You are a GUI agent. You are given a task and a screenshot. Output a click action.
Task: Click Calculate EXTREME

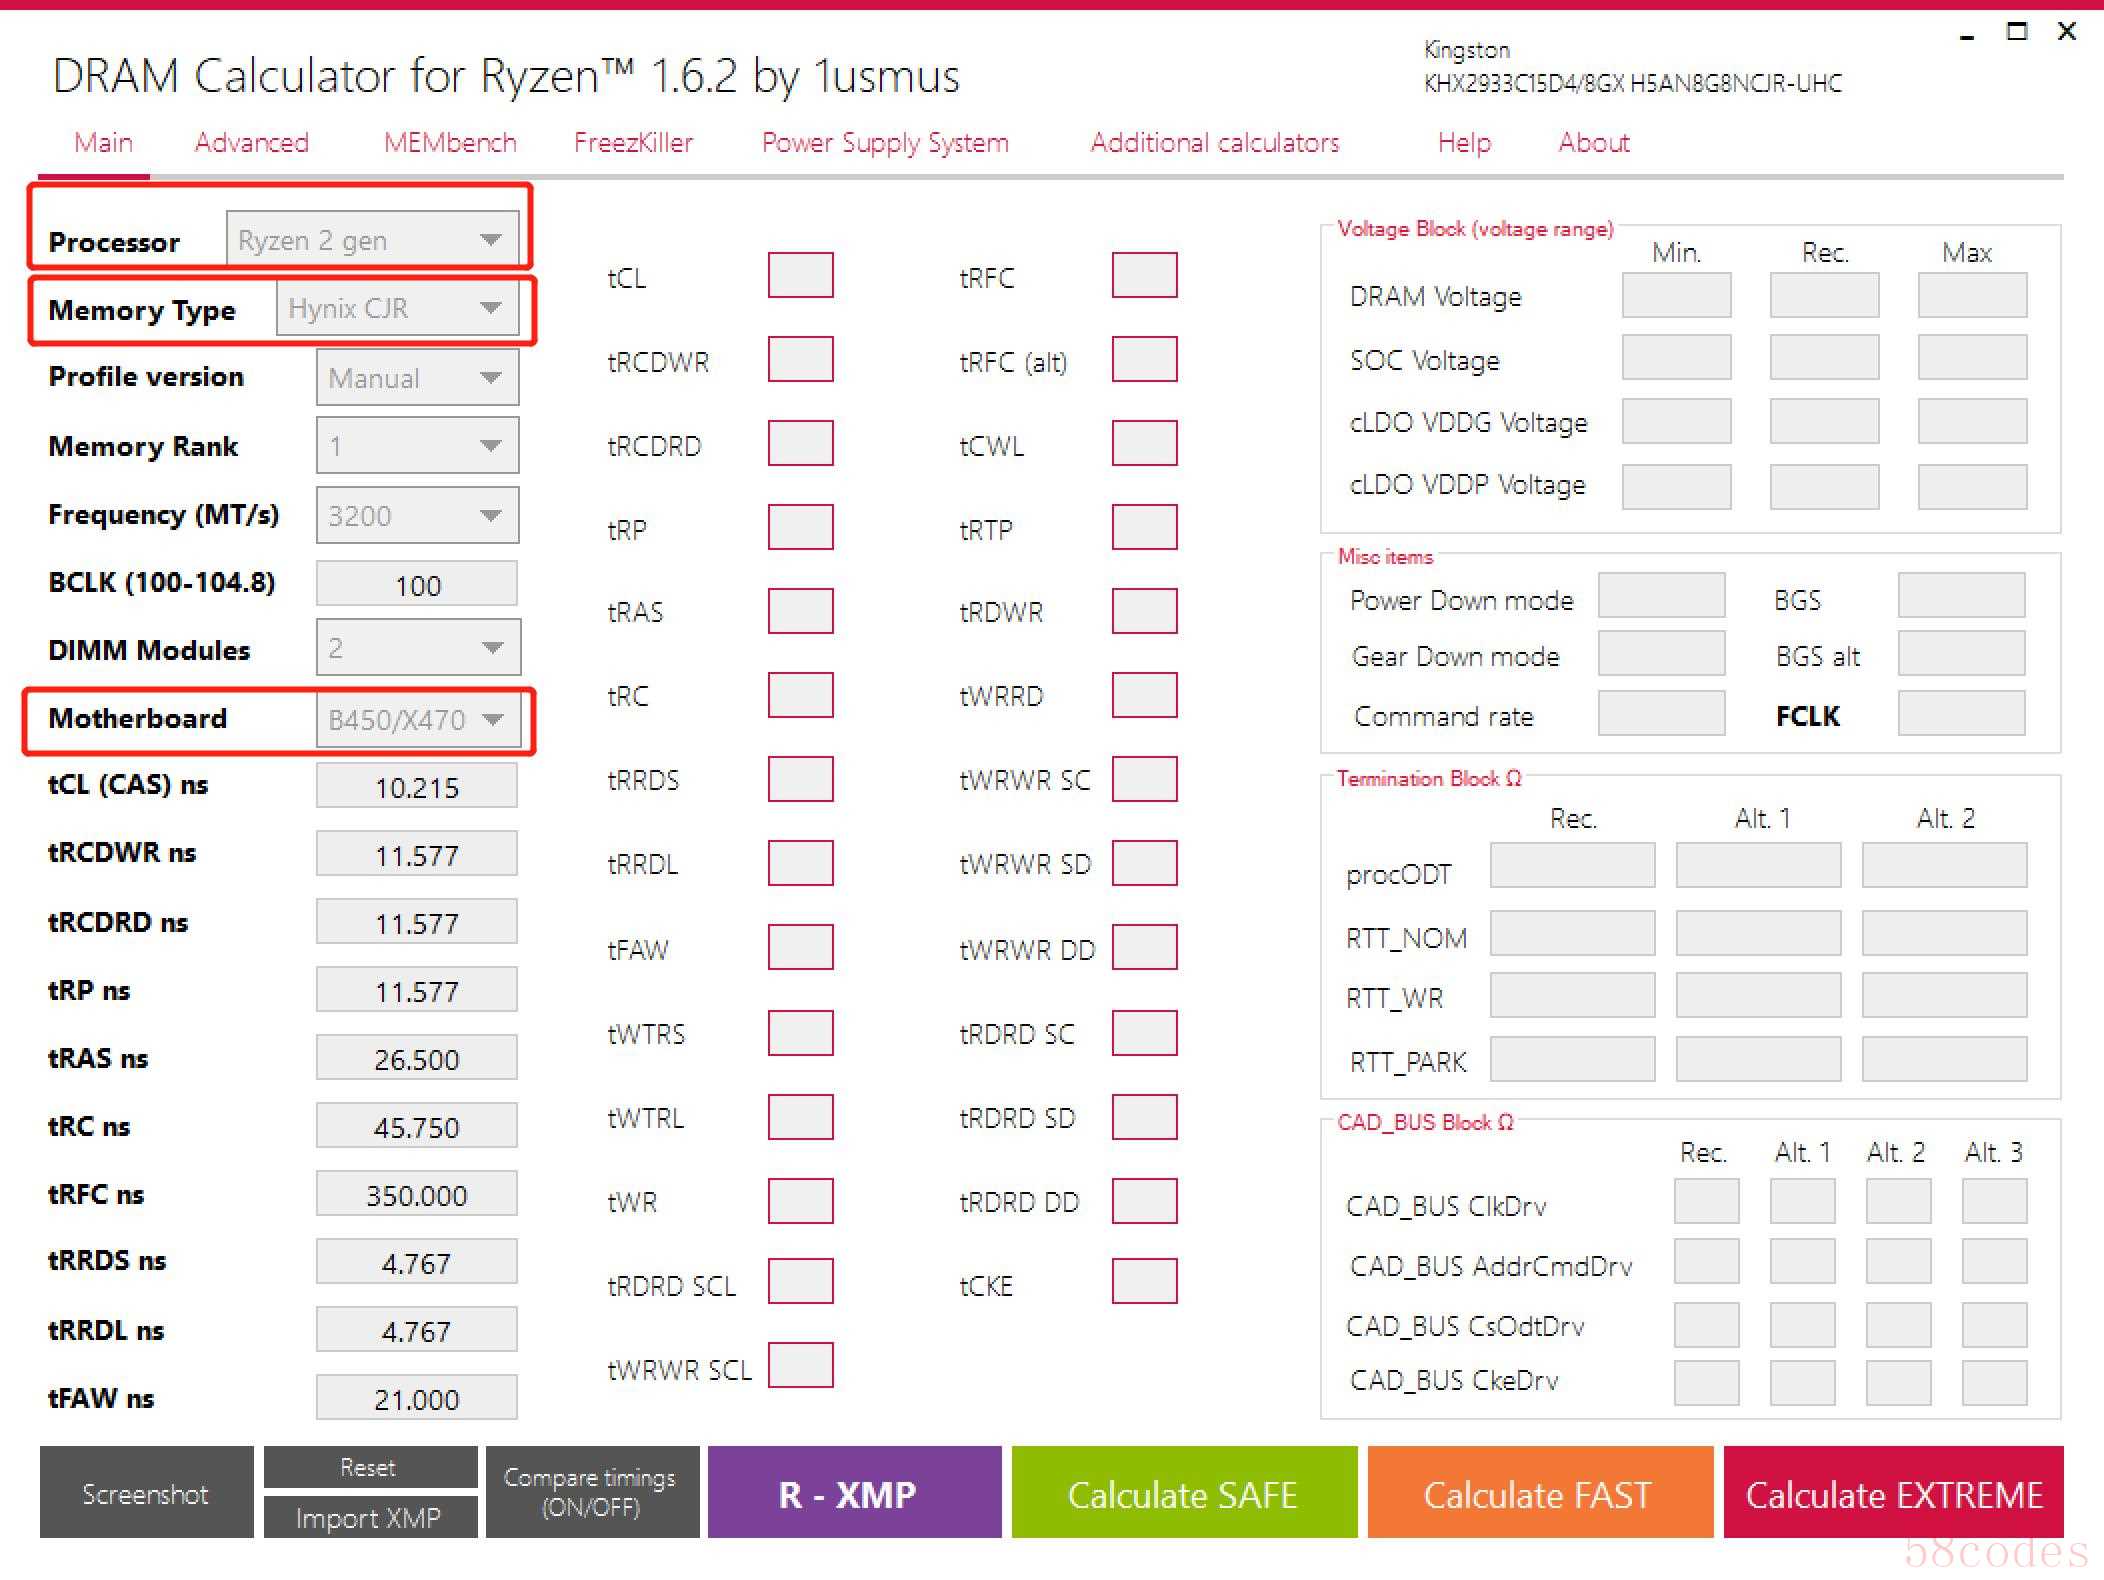click(x=1893, y=1492)
